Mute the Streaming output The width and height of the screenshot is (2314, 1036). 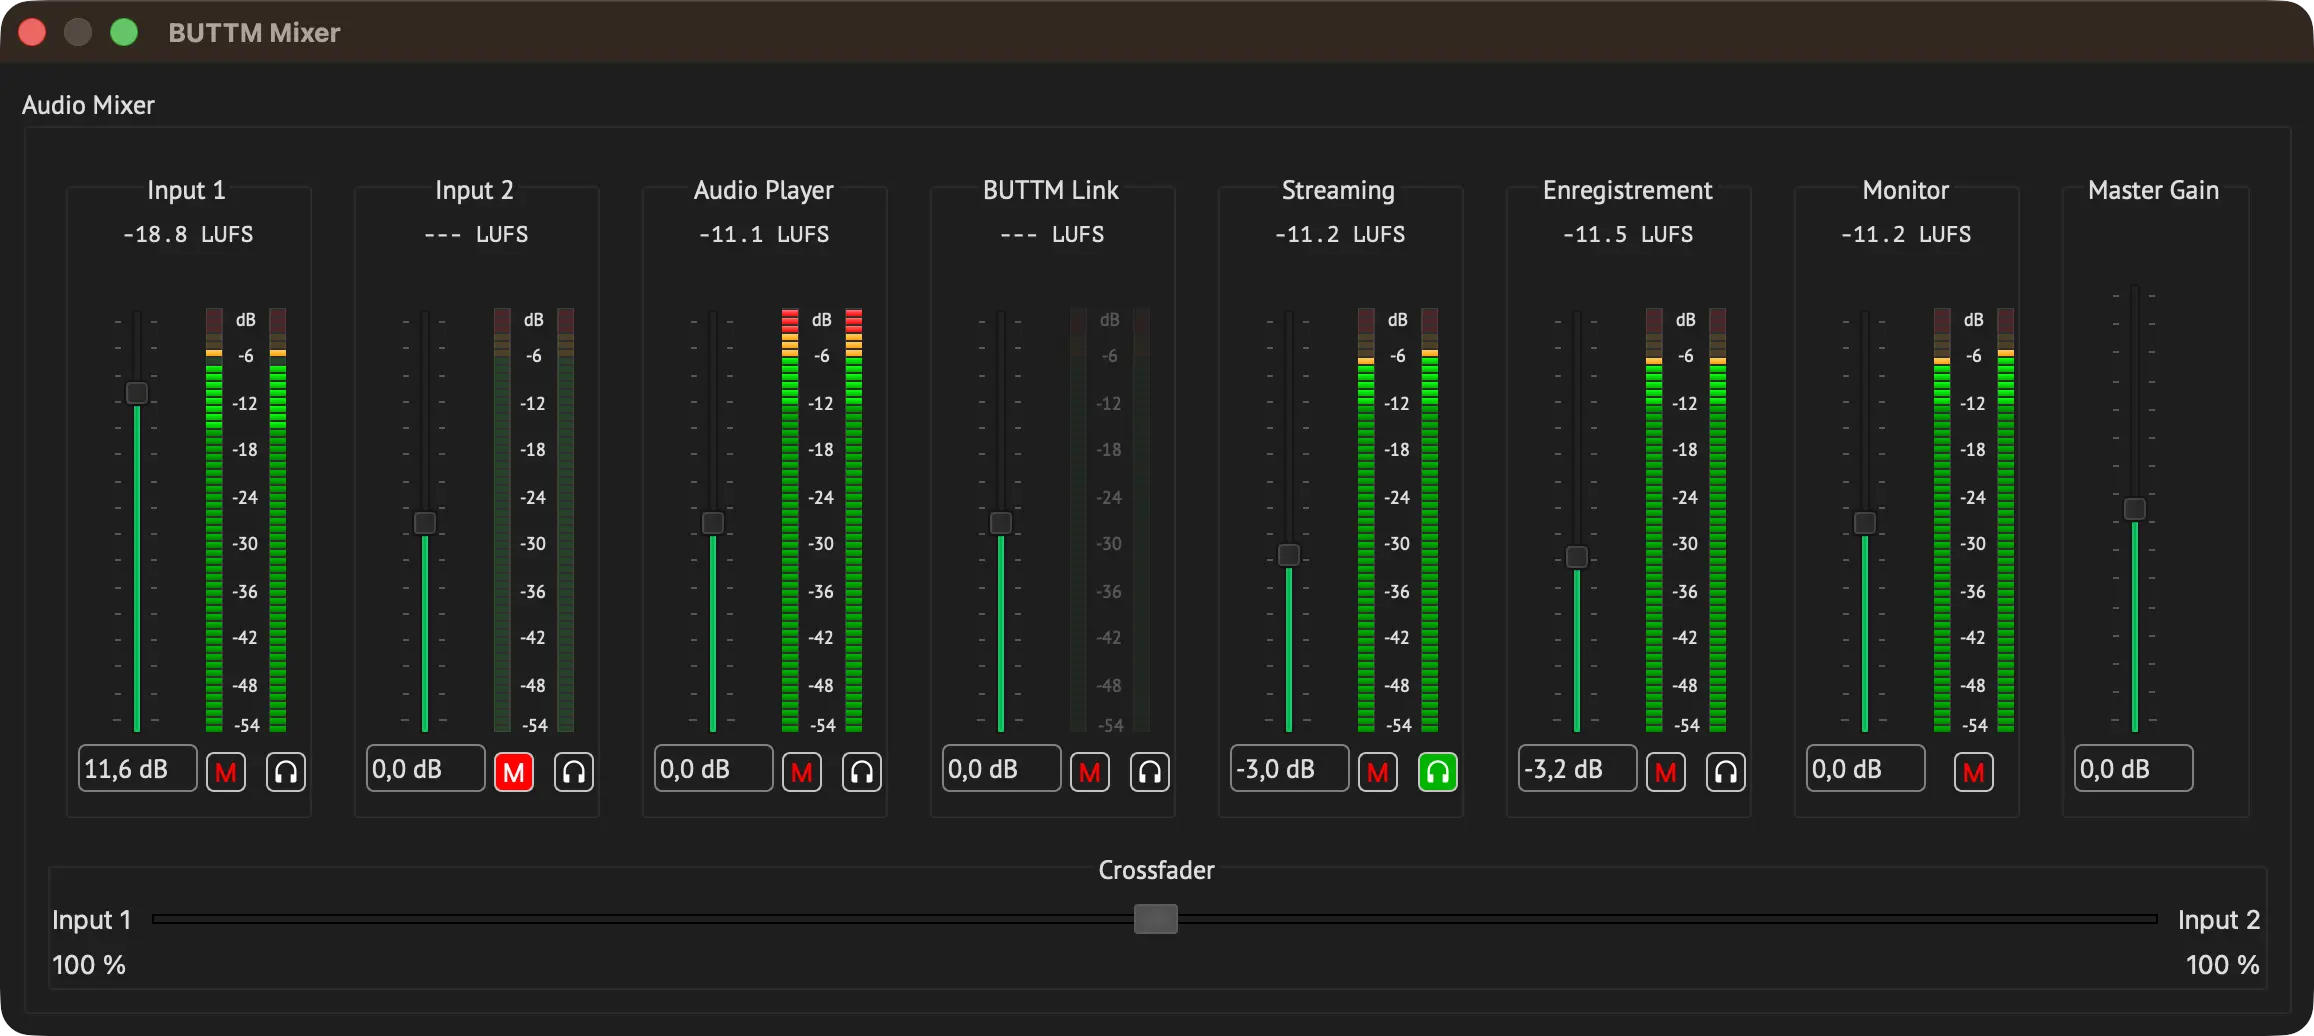[1378, 771]
